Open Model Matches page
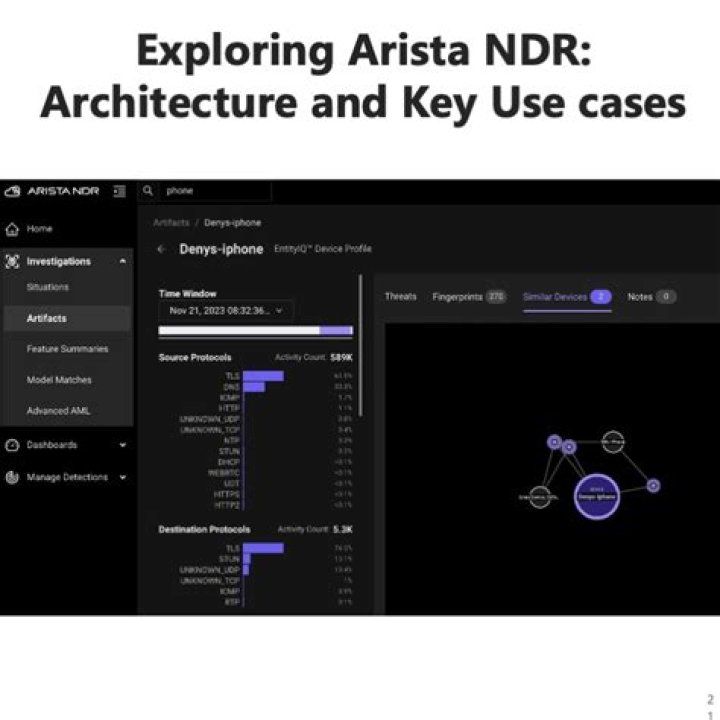The image size is (720, 720). click(59, 380)
